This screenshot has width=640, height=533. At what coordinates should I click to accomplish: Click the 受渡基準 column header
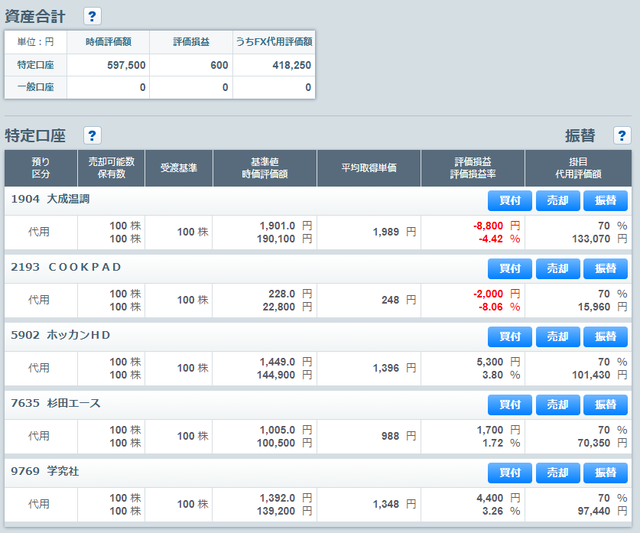click(179, 168)
